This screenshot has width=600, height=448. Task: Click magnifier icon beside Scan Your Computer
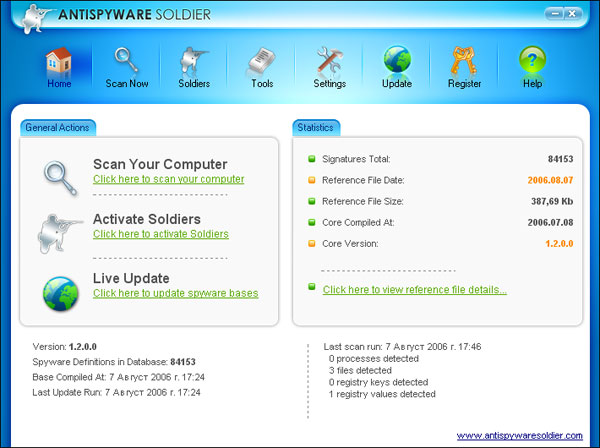[60, 178]
